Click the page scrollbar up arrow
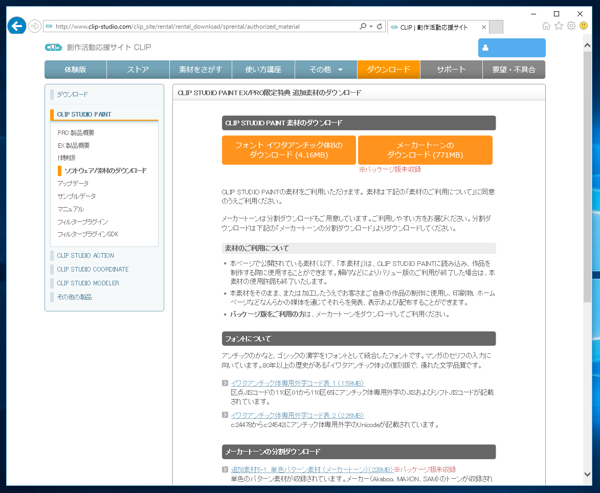Image resolution: width=600 pixels, height=493 pixels. [587, 45]
